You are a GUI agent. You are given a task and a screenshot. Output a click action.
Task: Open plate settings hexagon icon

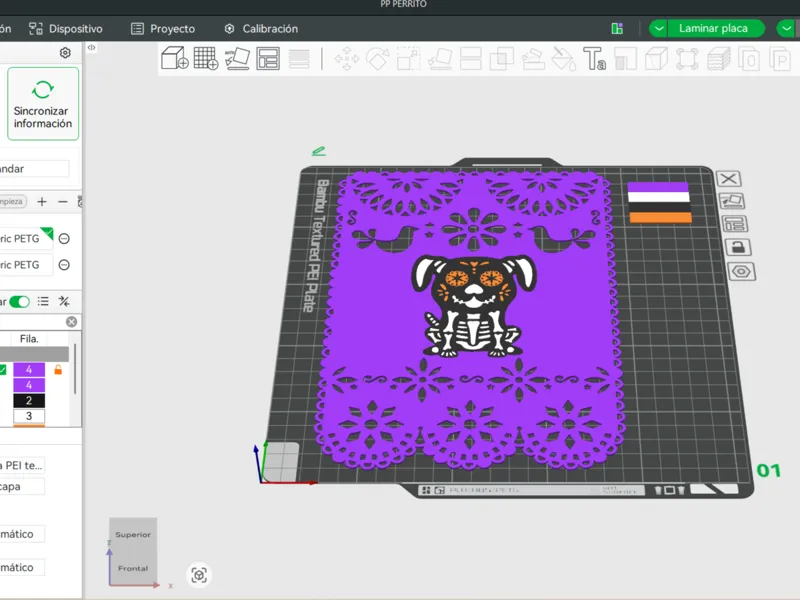(x=741, y=271)
